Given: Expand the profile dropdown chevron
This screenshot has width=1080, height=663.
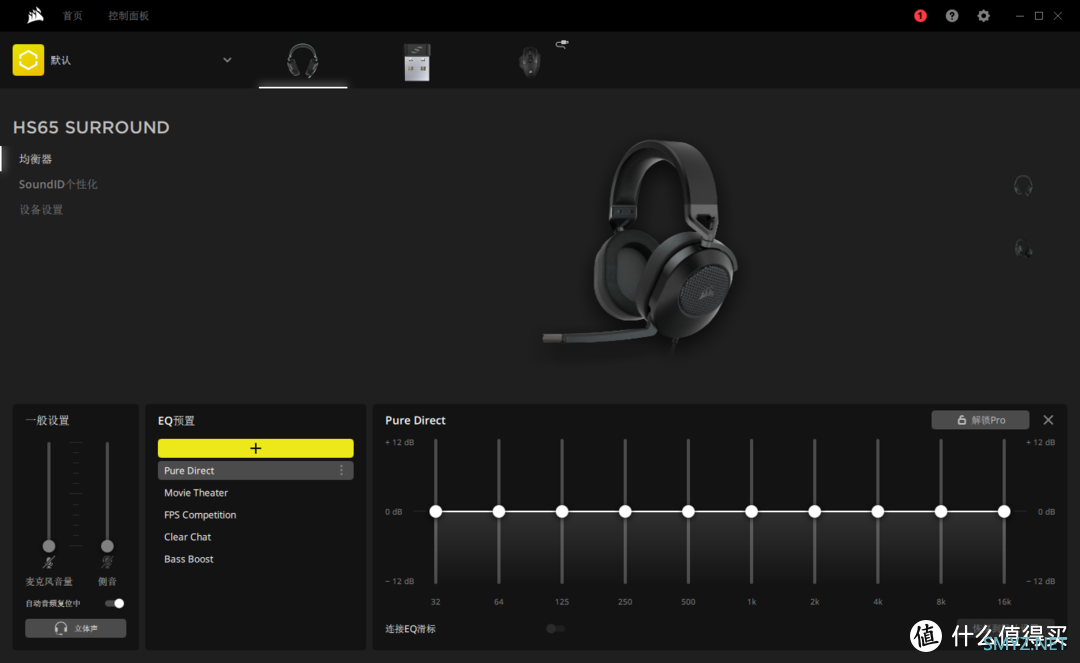Looking at the screenshot, I should (x=227, y=60).
